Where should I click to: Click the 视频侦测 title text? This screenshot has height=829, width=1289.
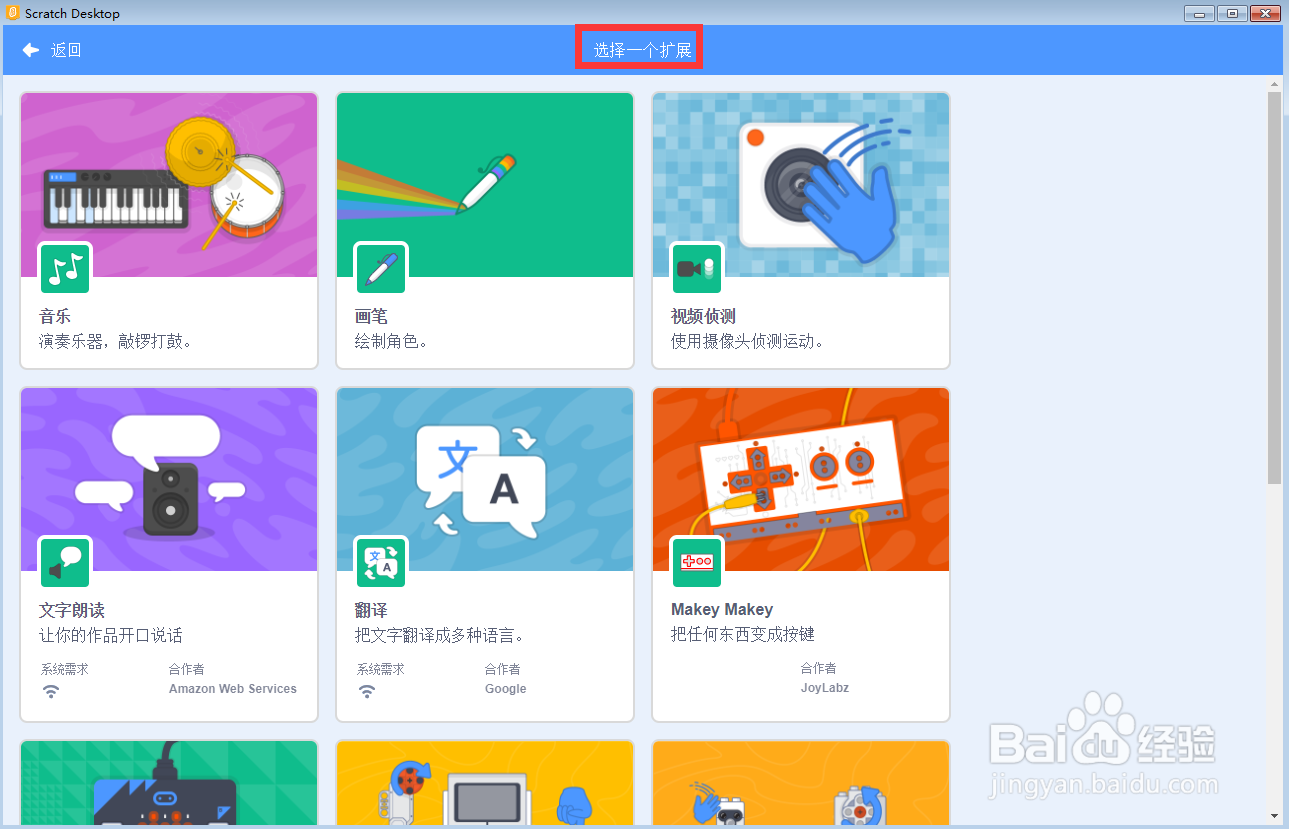click(703, 316)
